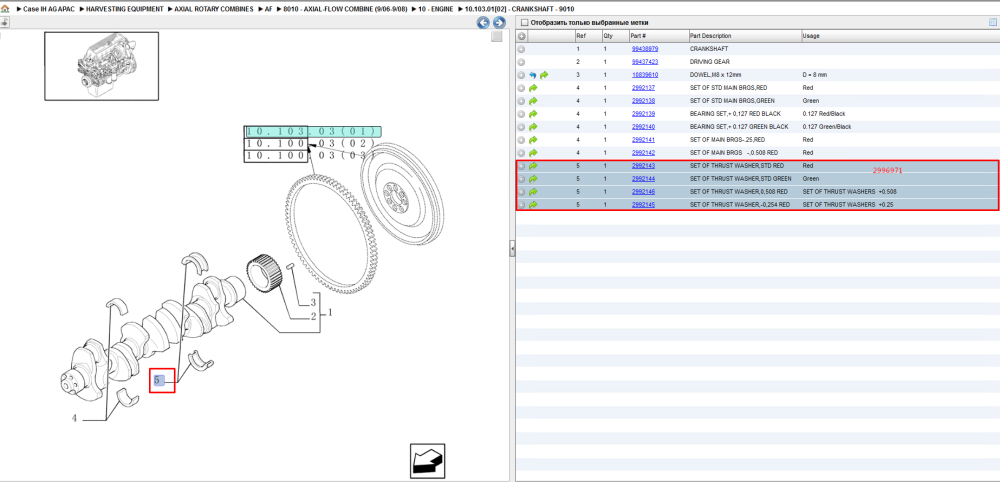Open part number link 2992144
Screen dimensions: 1000x482
[x=643, y=179]
